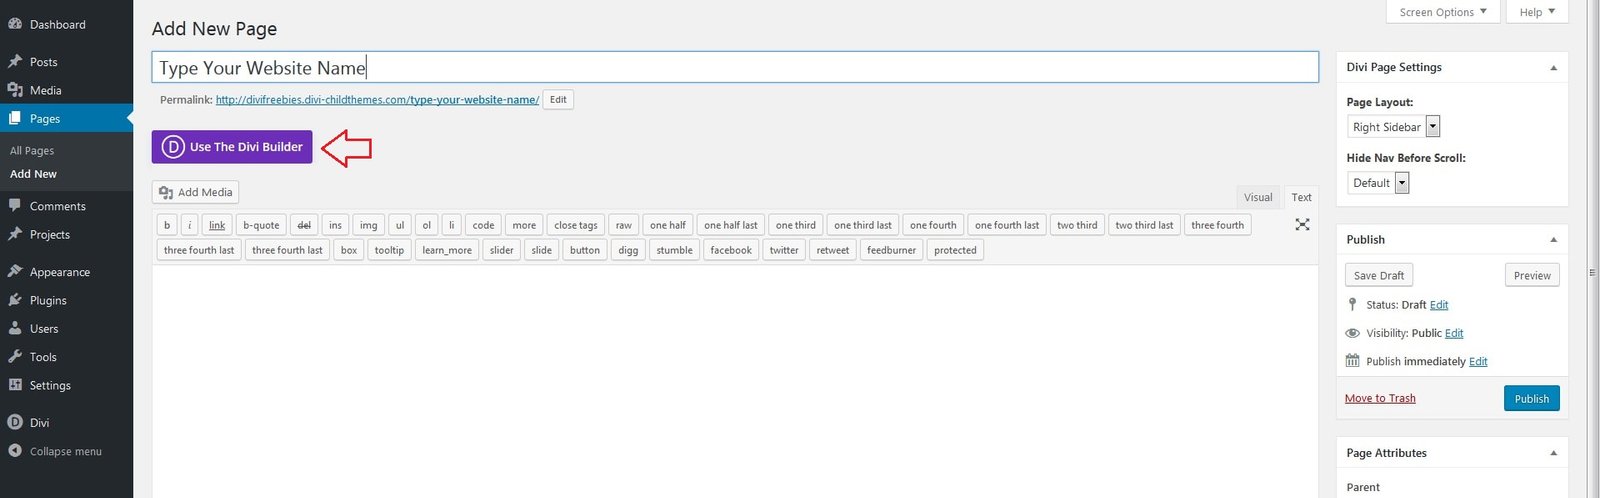Click Use The Divi Builder button
This screenshot has height=498, width=1600.
click(x=232, y=147)
